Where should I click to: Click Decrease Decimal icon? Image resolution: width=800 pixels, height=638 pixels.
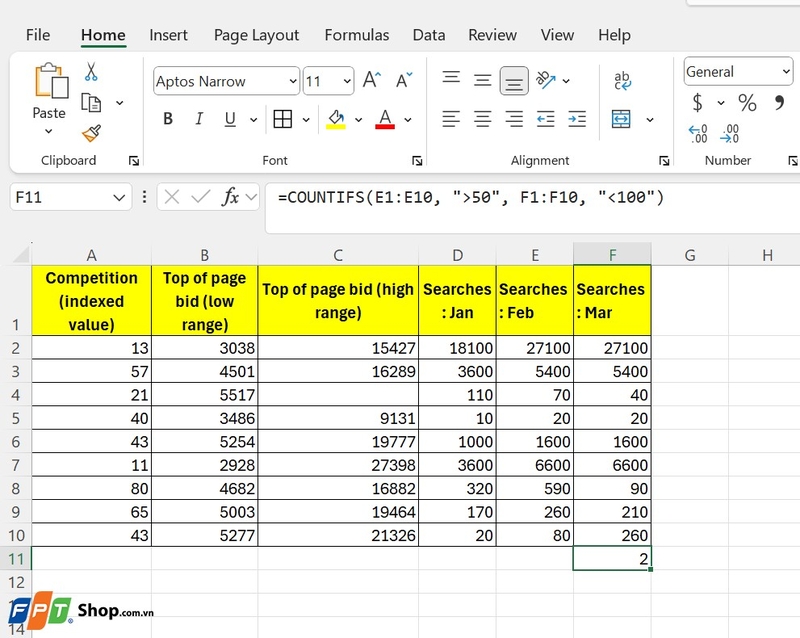[730, 134]
